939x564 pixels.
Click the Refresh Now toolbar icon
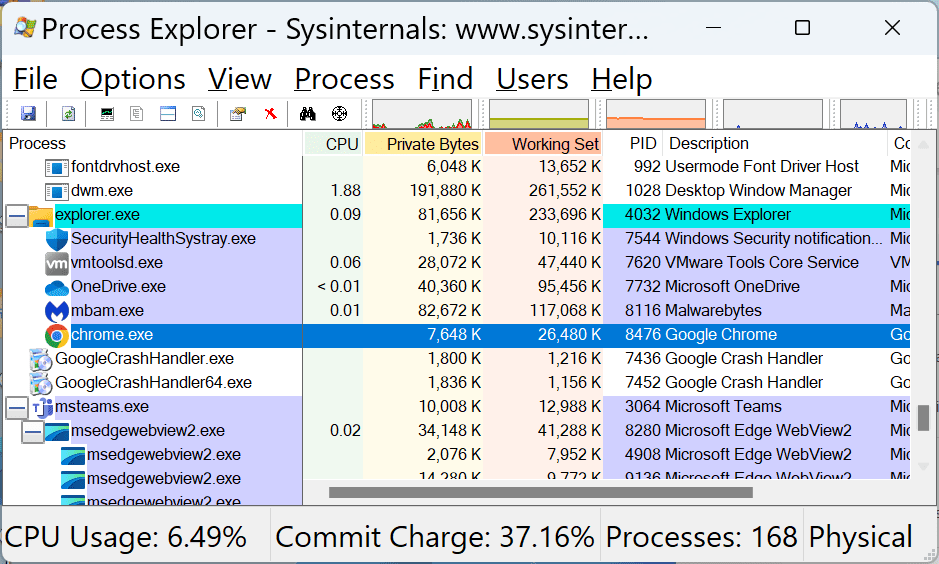pyautogui.click(x=69, y=114)
